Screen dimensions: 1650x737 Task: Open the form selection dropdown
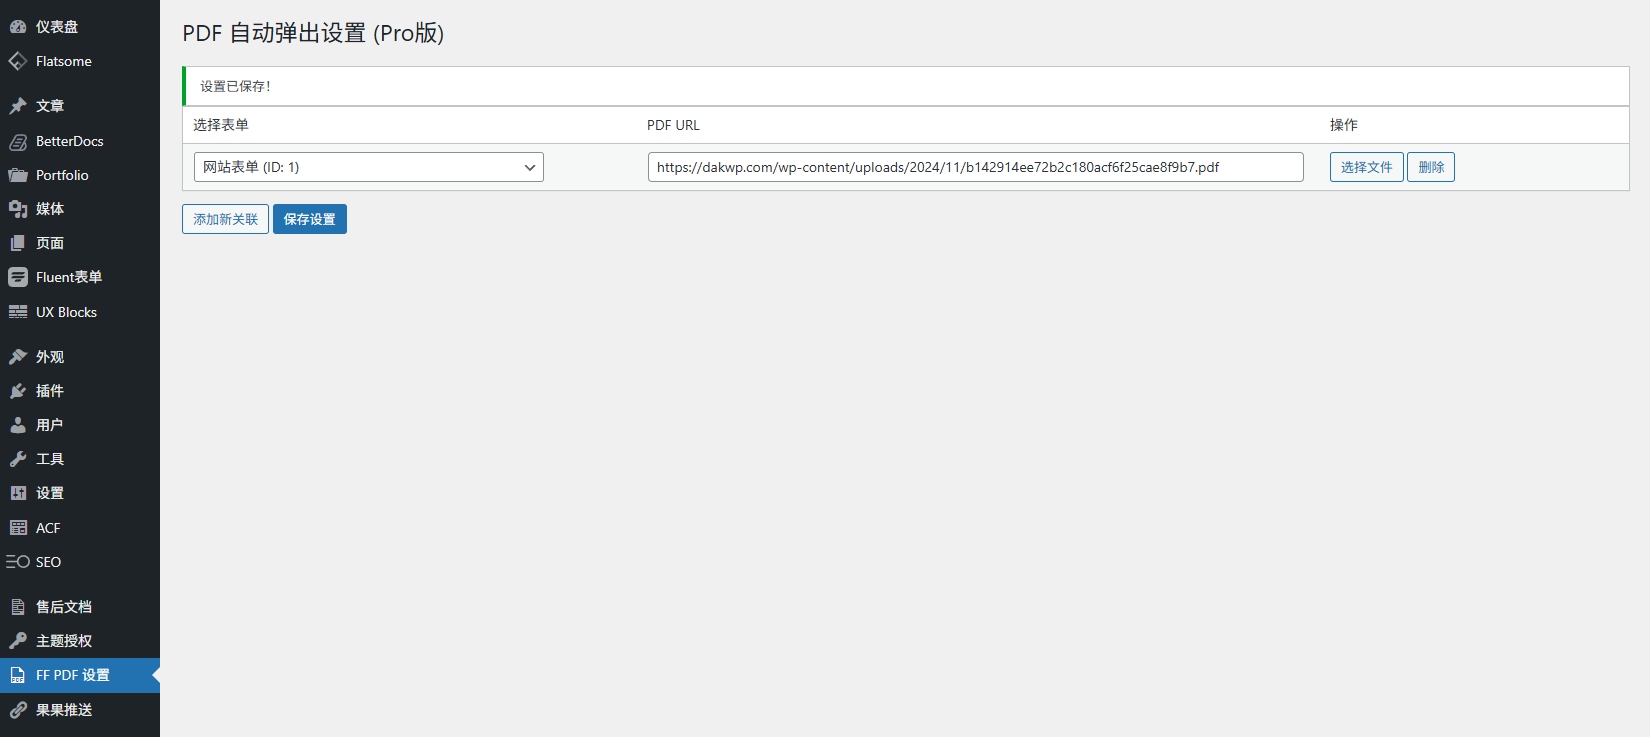click(x=368, y=167)
